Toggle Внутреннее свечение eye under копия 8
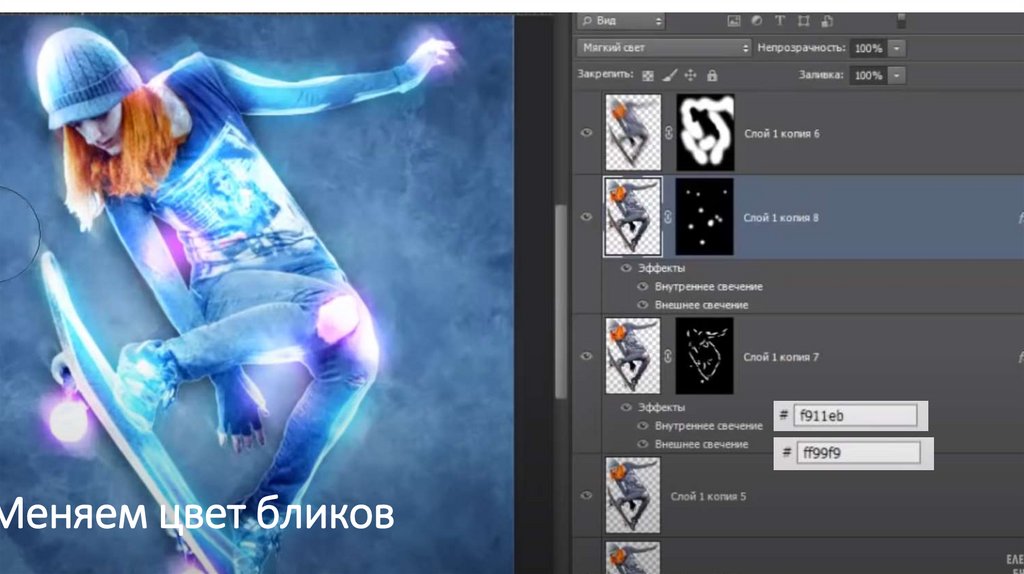The image size is (1024, 574). point(643,286)
